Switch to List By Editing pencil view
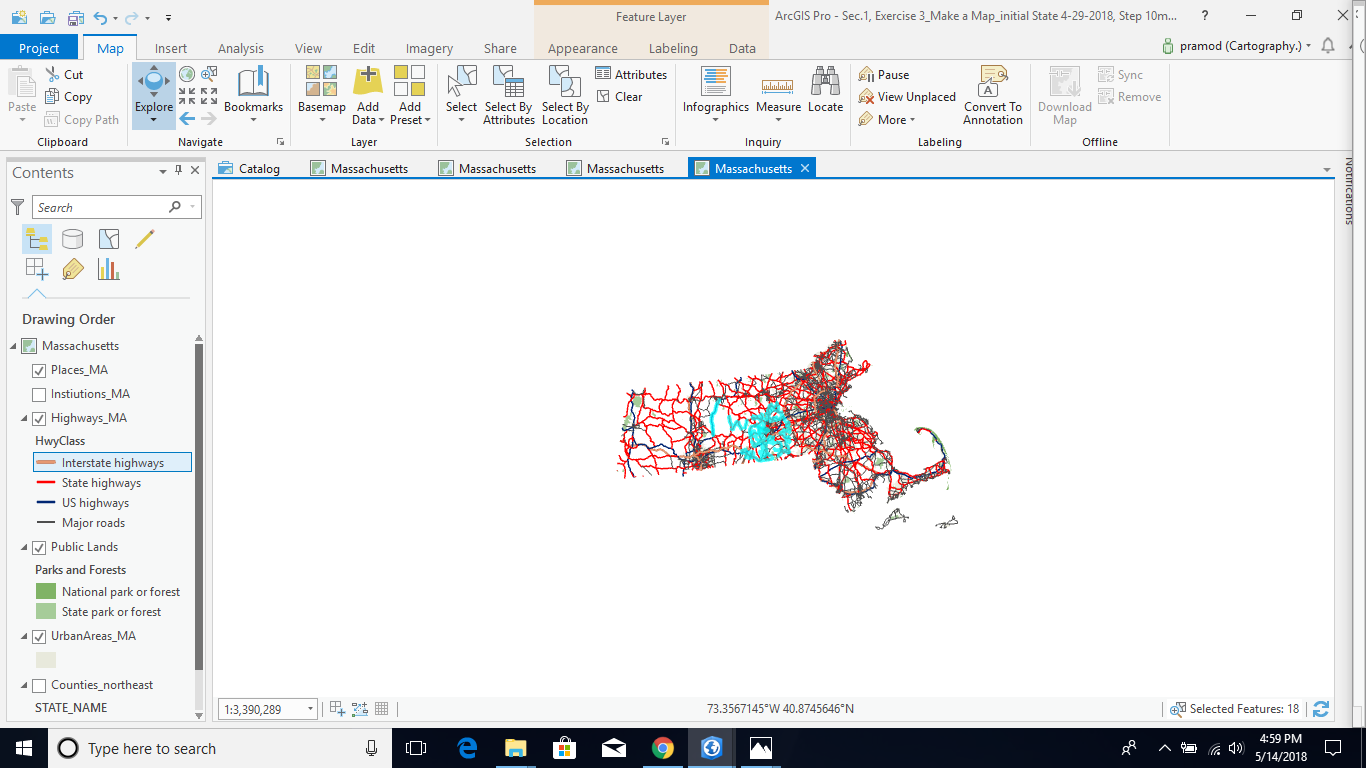The width and height of the screenshot is (1366, 768). (x=145, y=239)
